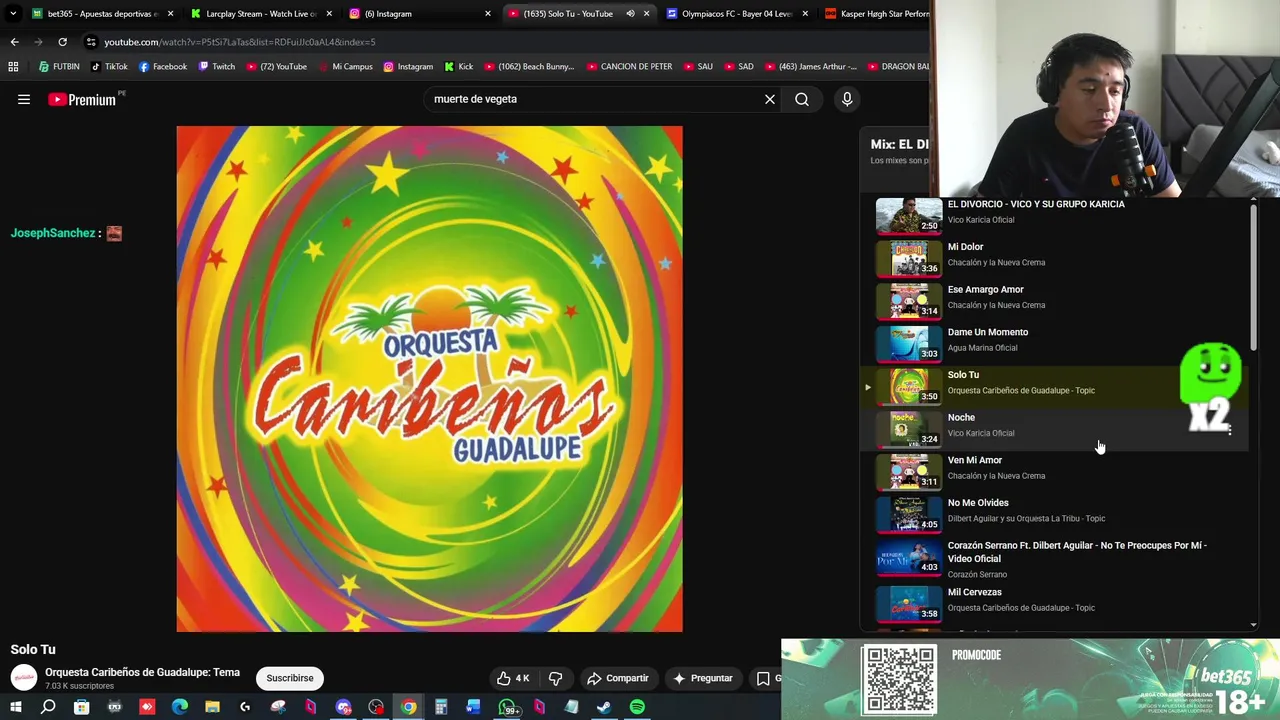This screenshot has height=720, width=1280.
Task: Open Microsoft Edge from taskbar
Action: 180,707
